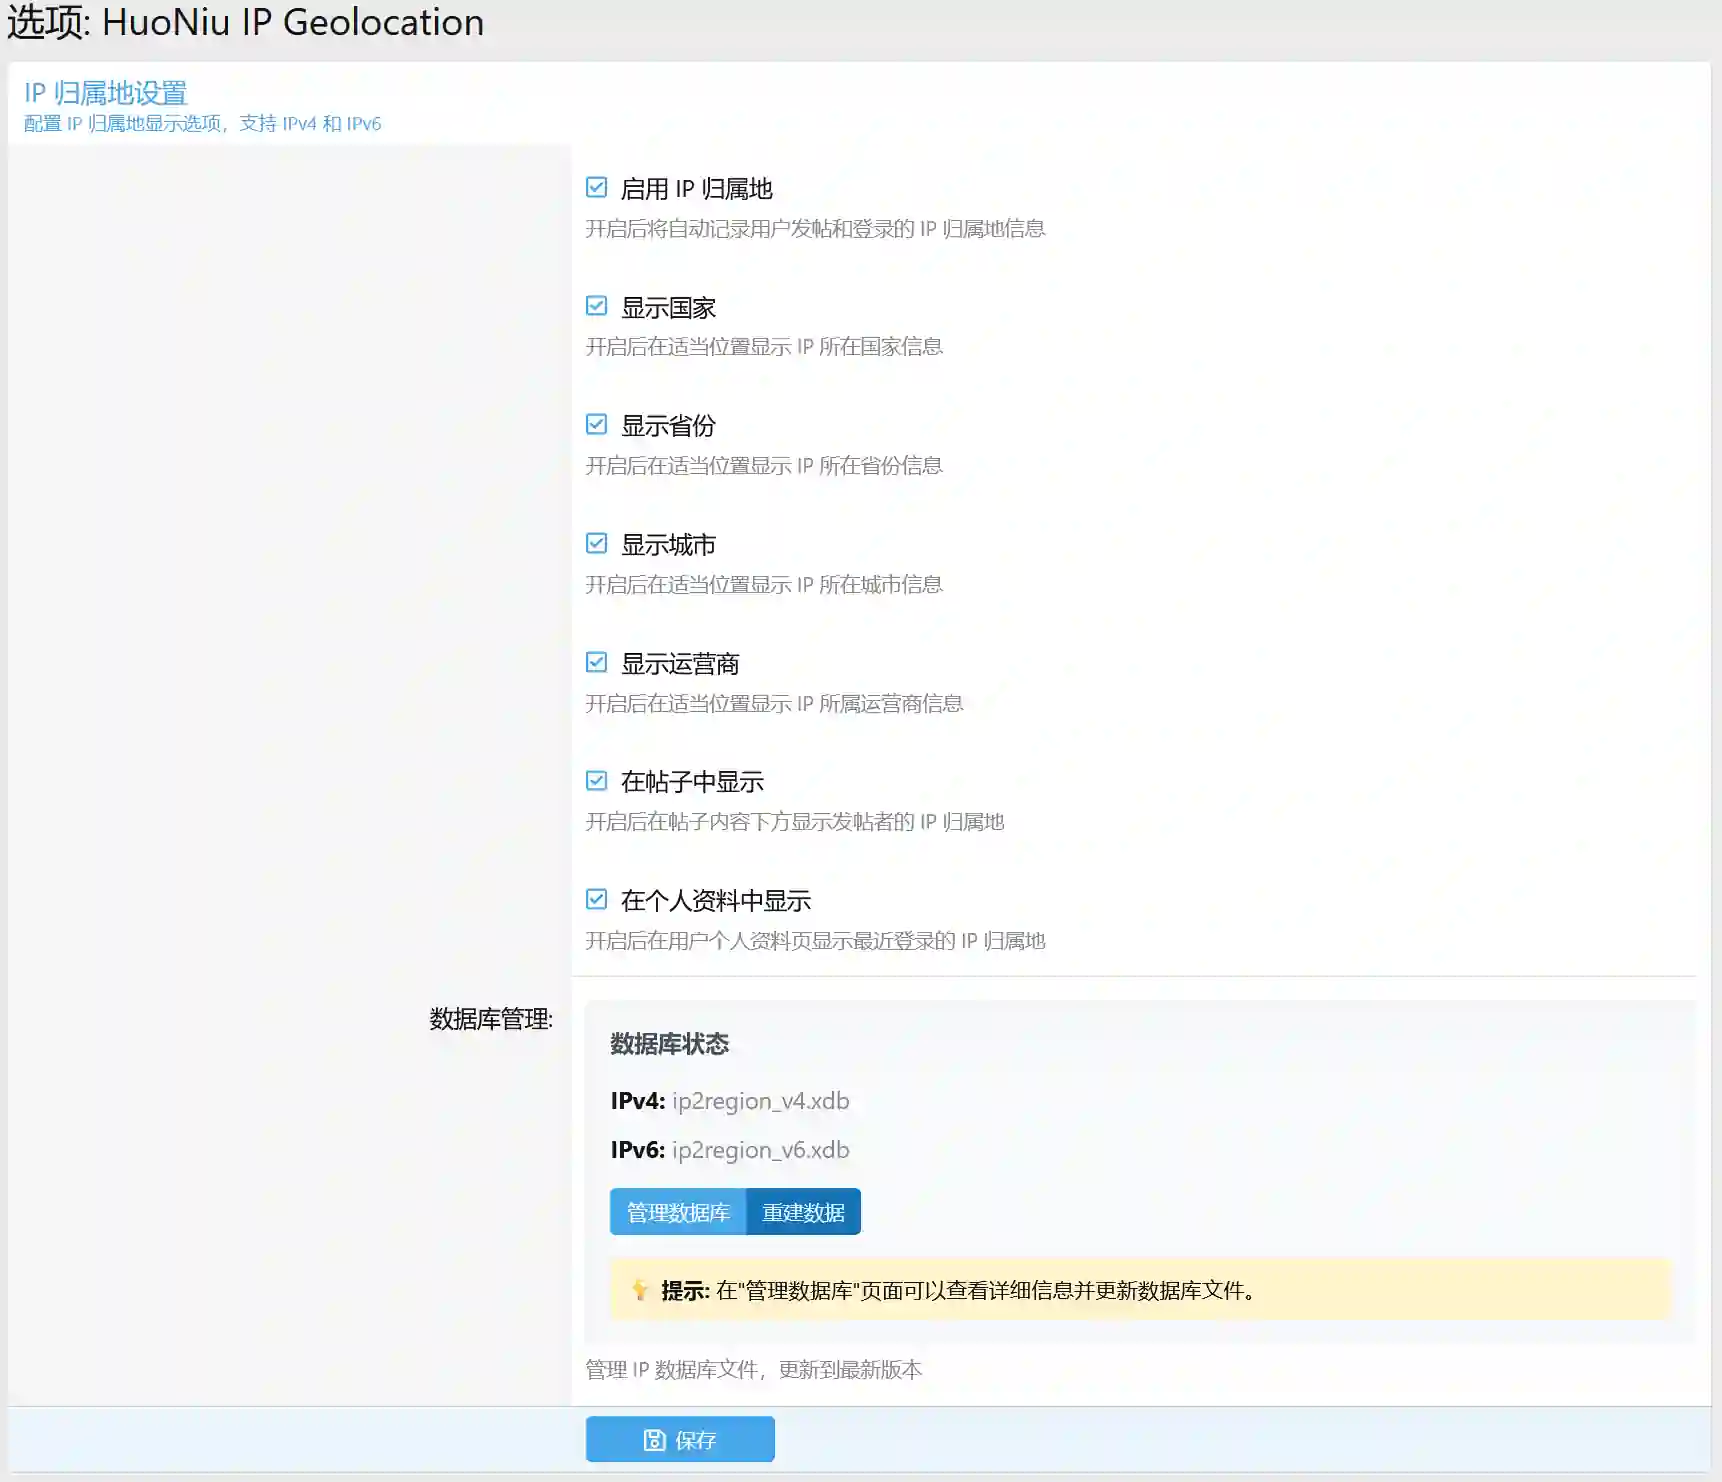Screen dimensions: 1722x1482
Task: Open the 管理数据库 page button
Action: point(678,1212)
